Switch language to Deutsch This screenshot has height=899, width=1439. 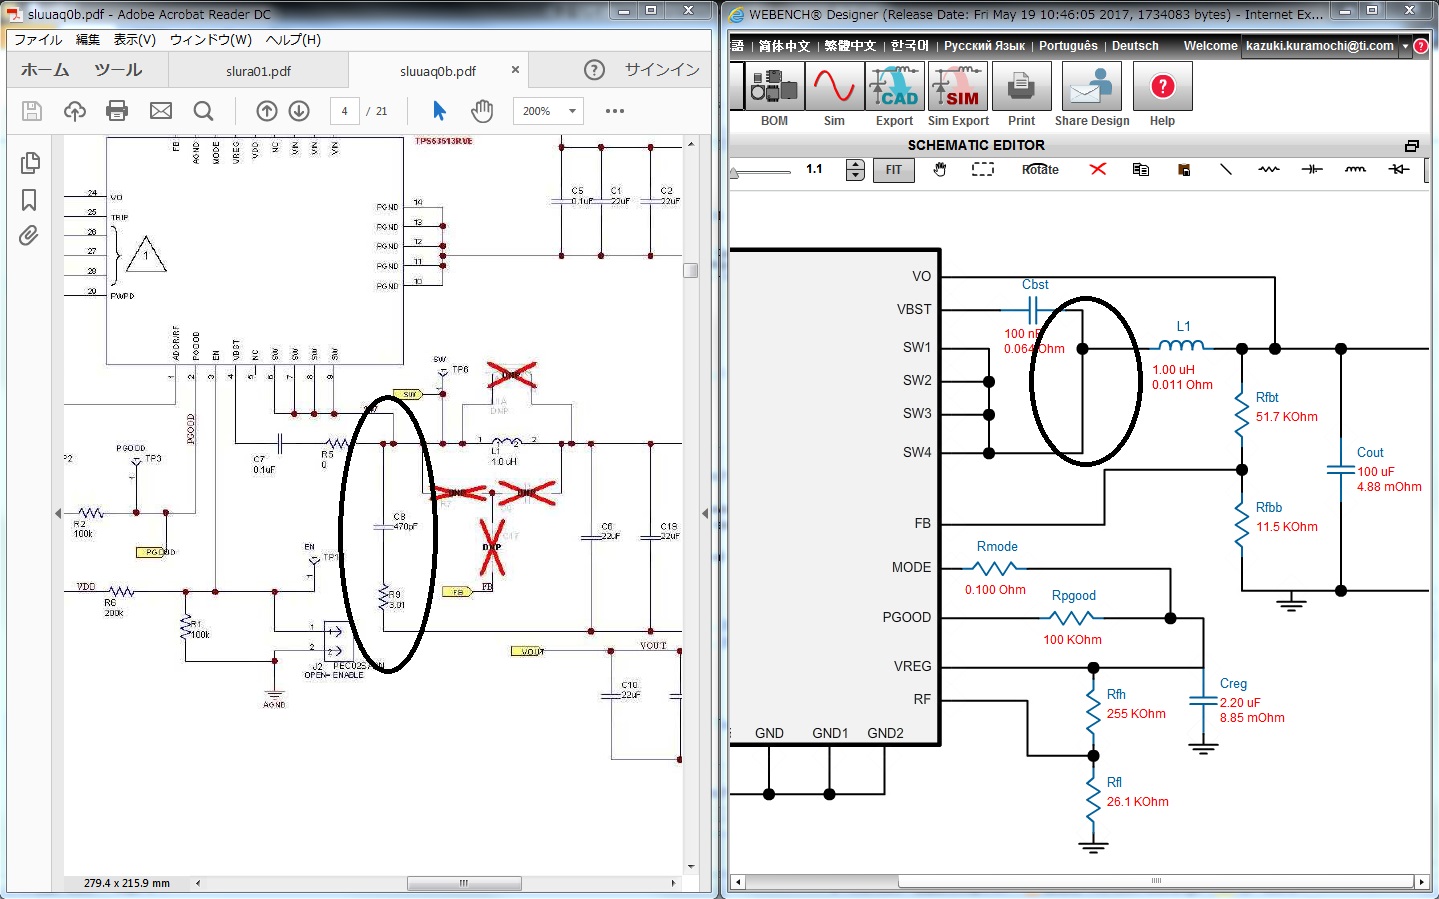tap(1135, 46)
